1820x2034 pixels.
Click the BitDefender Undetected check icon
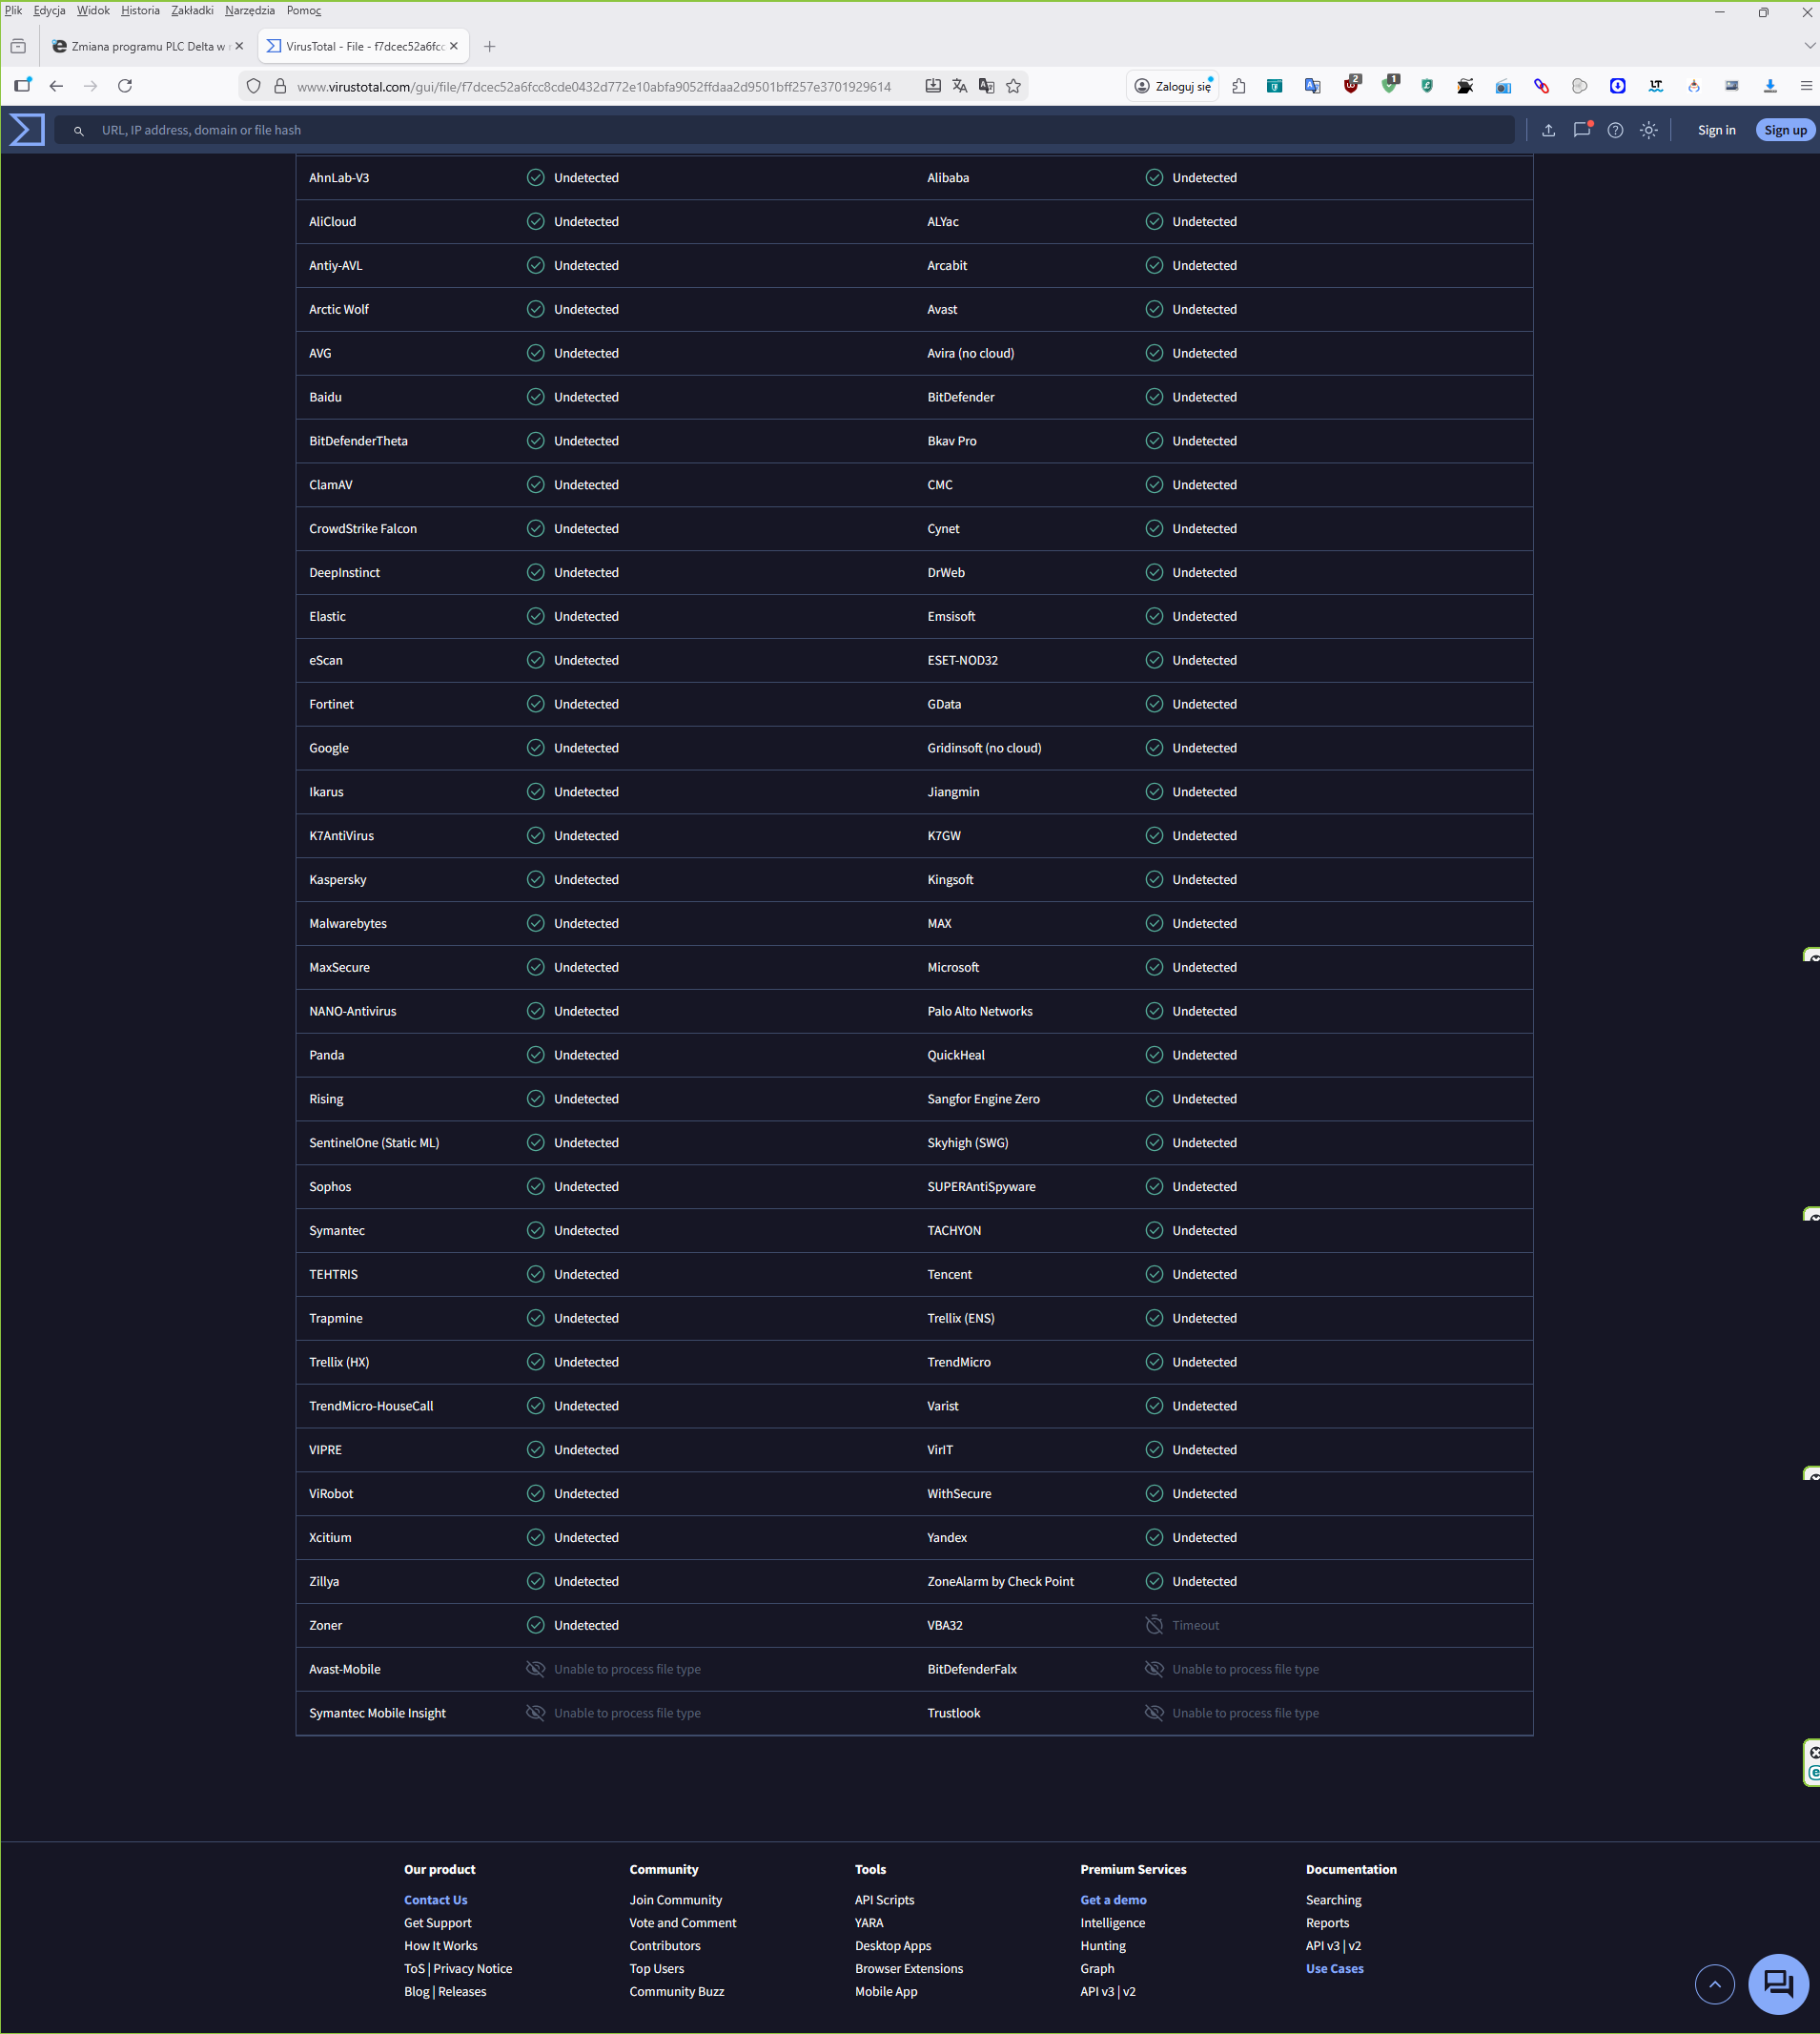click(1154, 397)
